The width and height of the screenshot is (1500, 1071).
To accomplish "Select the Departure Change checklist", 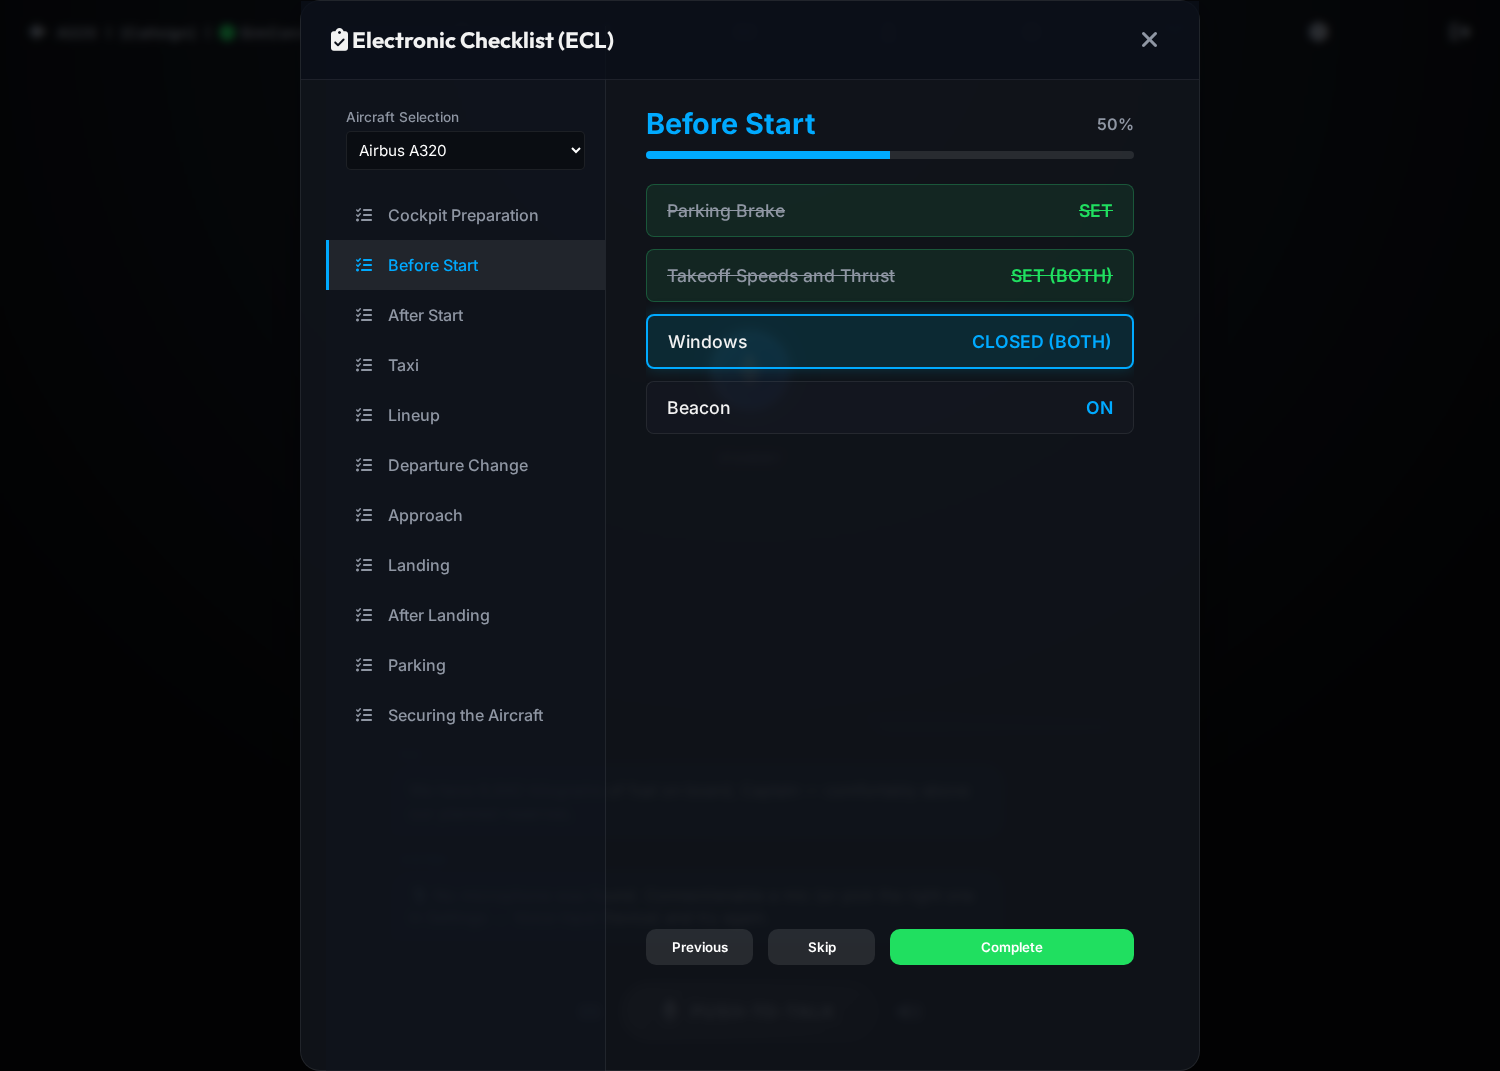I will (466, 465).
